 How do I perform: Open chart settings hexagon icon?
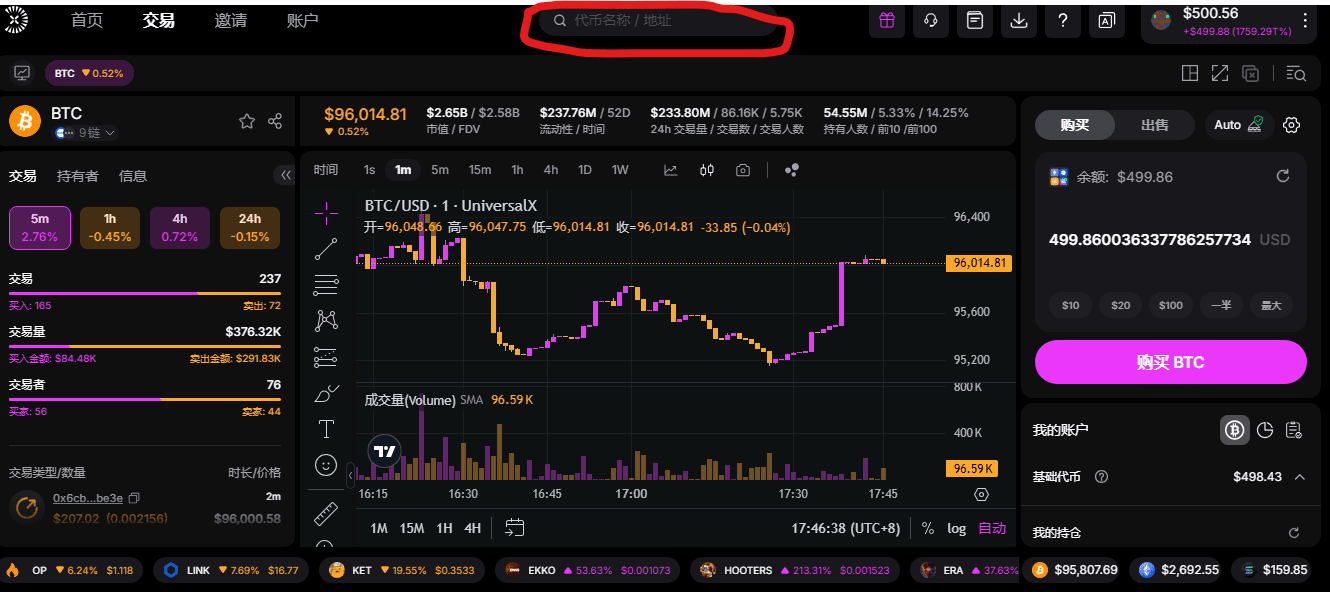(981, 494)
